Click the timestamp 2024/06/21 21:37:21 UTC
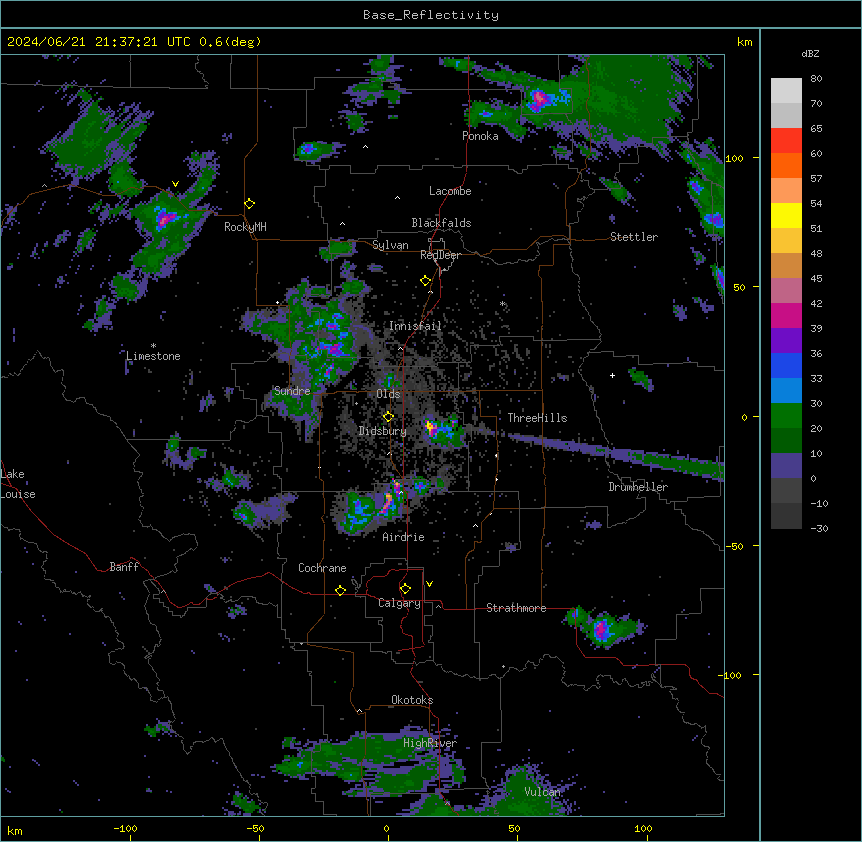Screen dimensions: 862x842 [x=99, y=42]
